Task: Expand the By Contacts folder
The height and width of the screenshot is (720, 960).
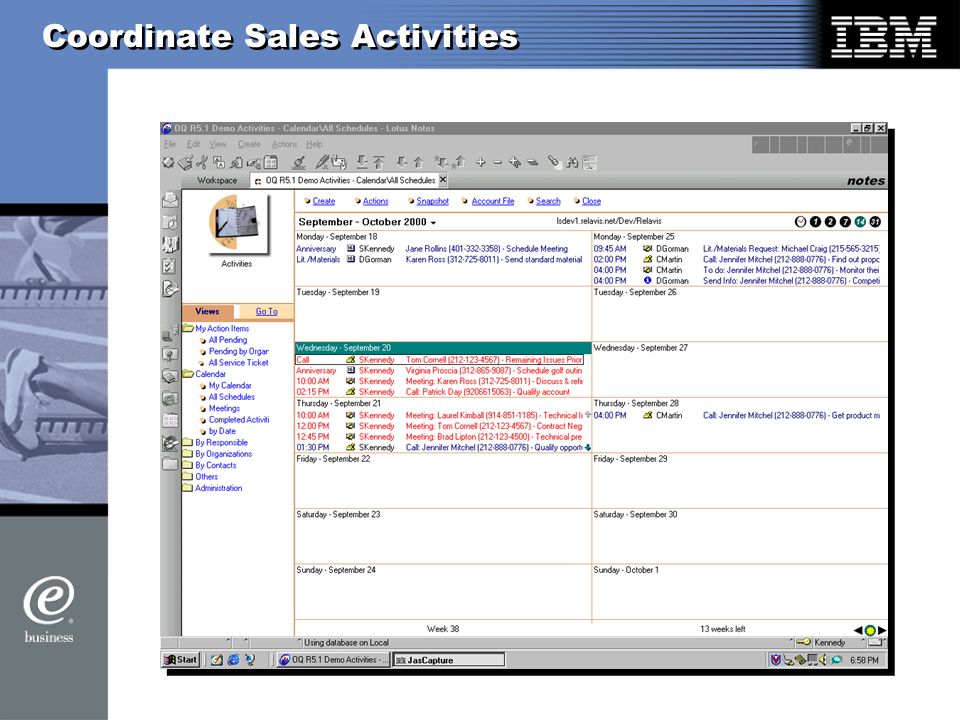Action: click(x=188, y=465)
